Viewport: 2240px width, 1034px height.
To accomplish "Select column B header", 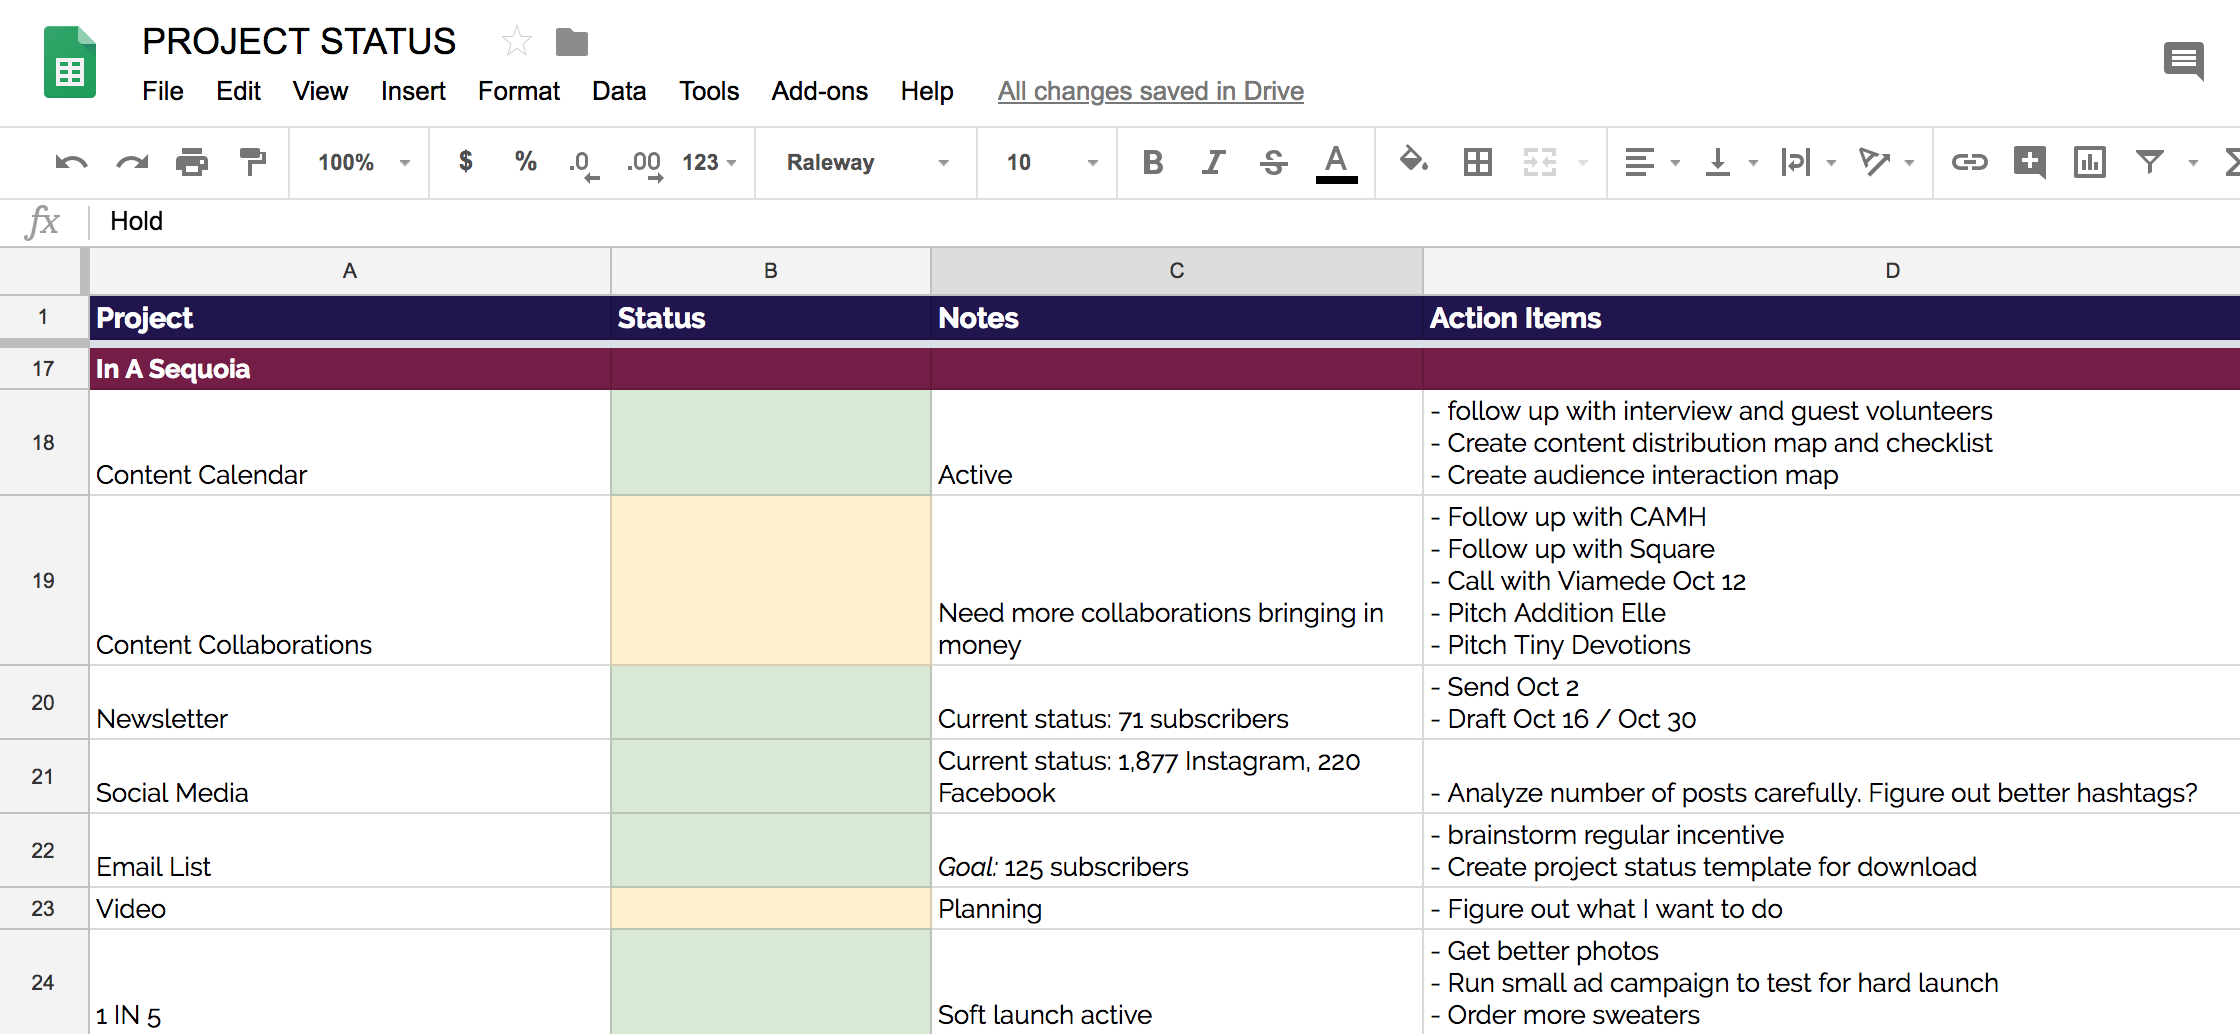I will tap(771, 271).
